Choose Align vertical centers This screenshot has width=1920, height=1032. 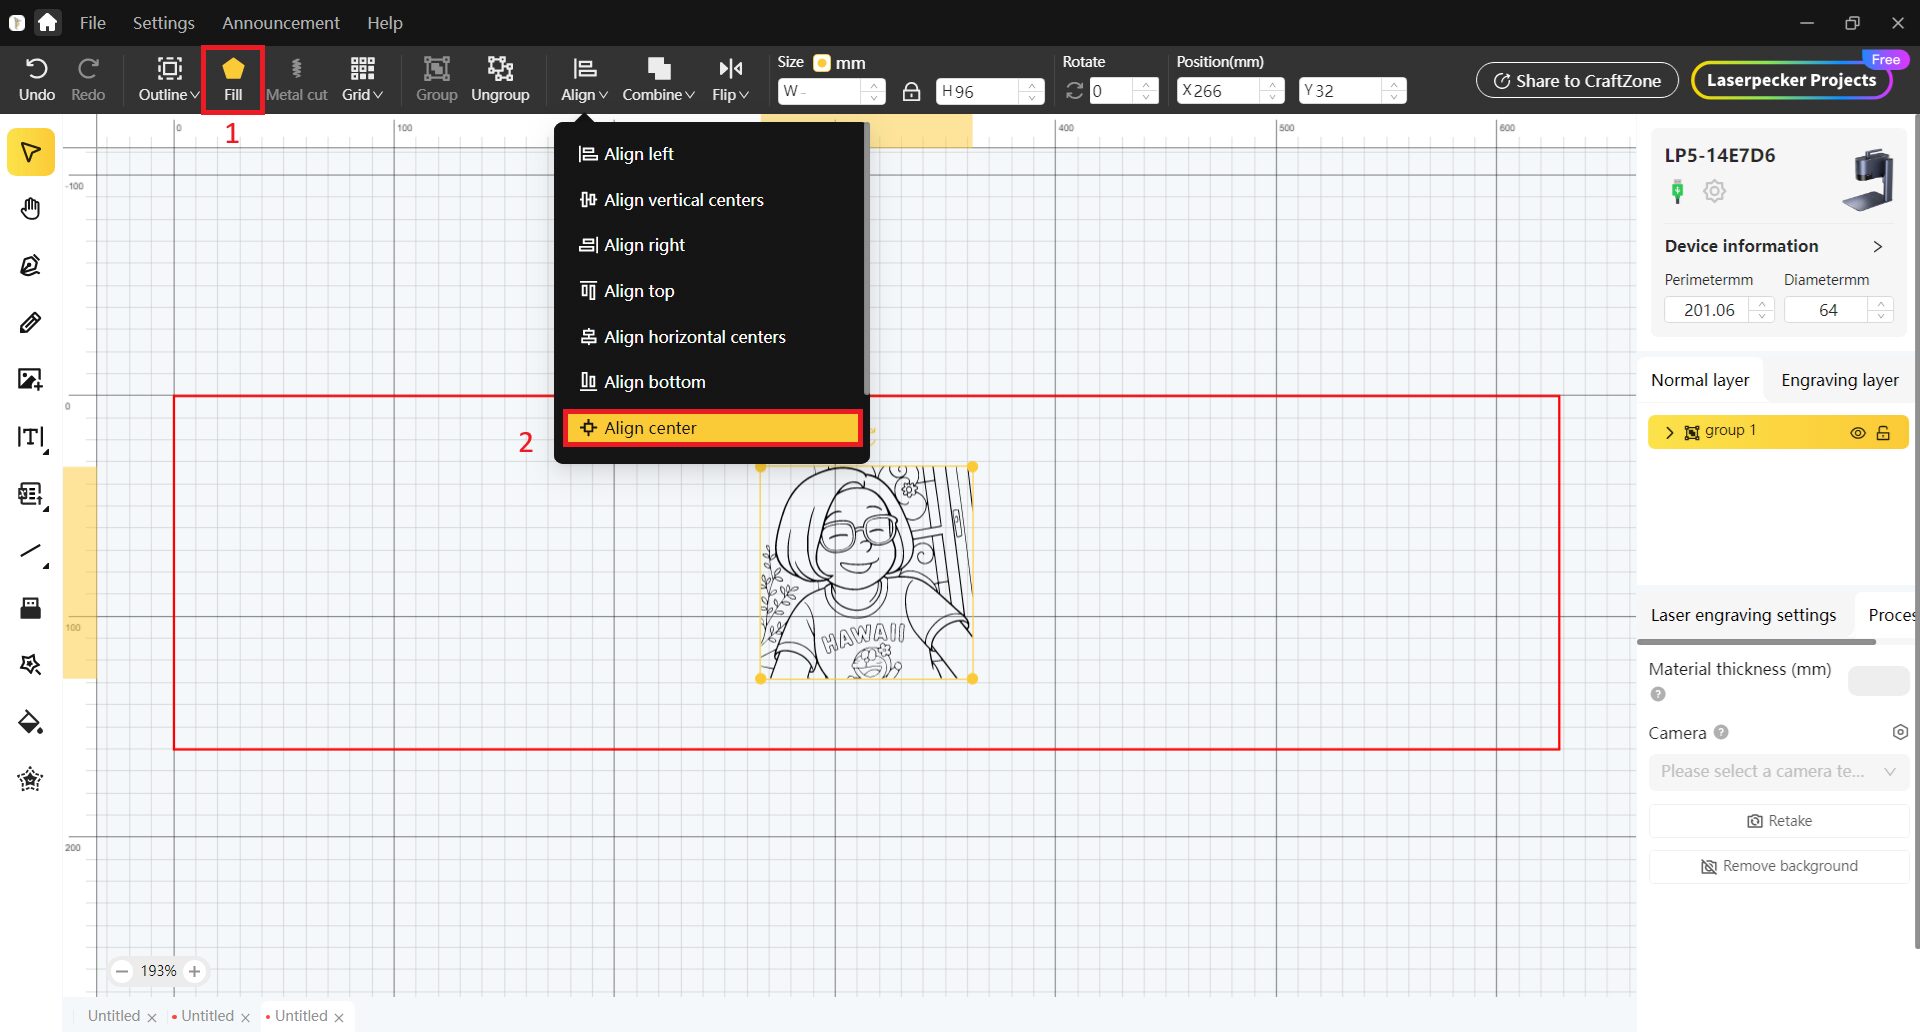coord(711,200)
